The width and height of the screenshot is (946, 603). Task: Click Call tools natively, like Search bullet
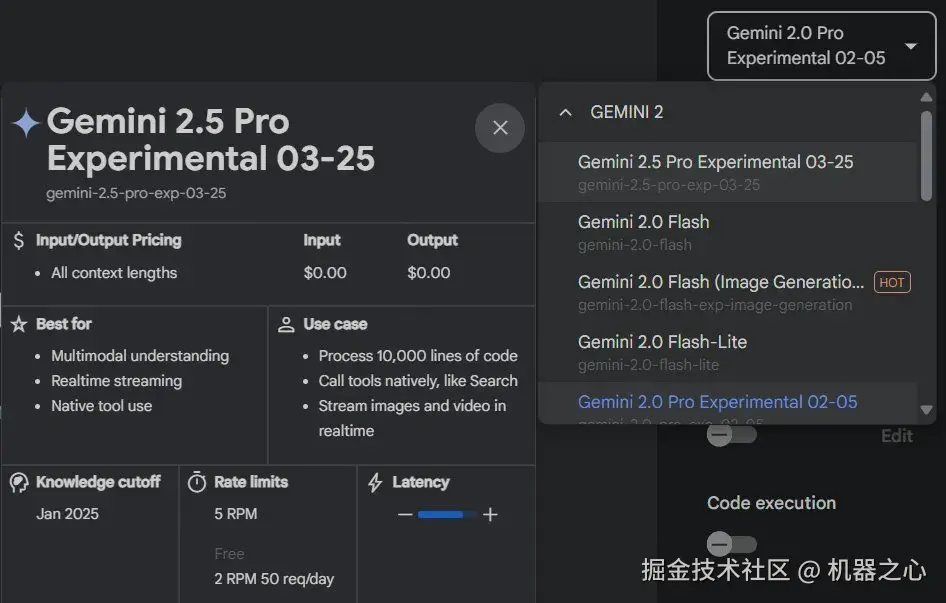[x=418, y=381]
